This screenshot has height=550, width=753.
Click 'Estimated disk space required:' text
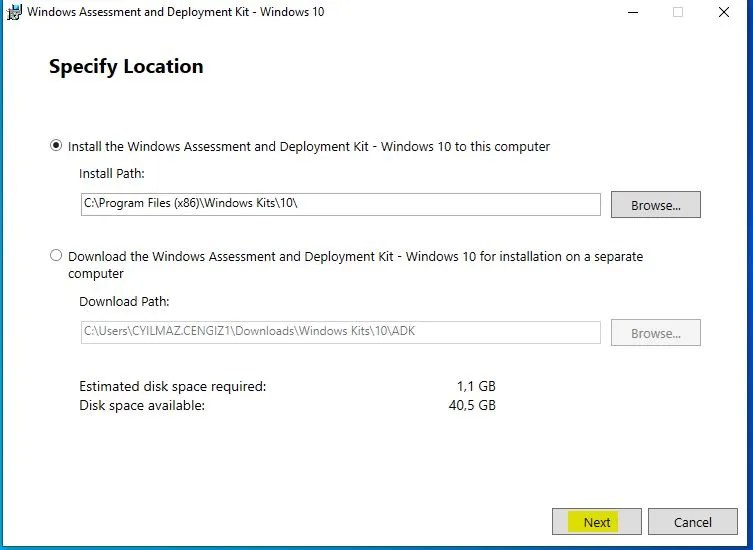click(x=172, y=386)
